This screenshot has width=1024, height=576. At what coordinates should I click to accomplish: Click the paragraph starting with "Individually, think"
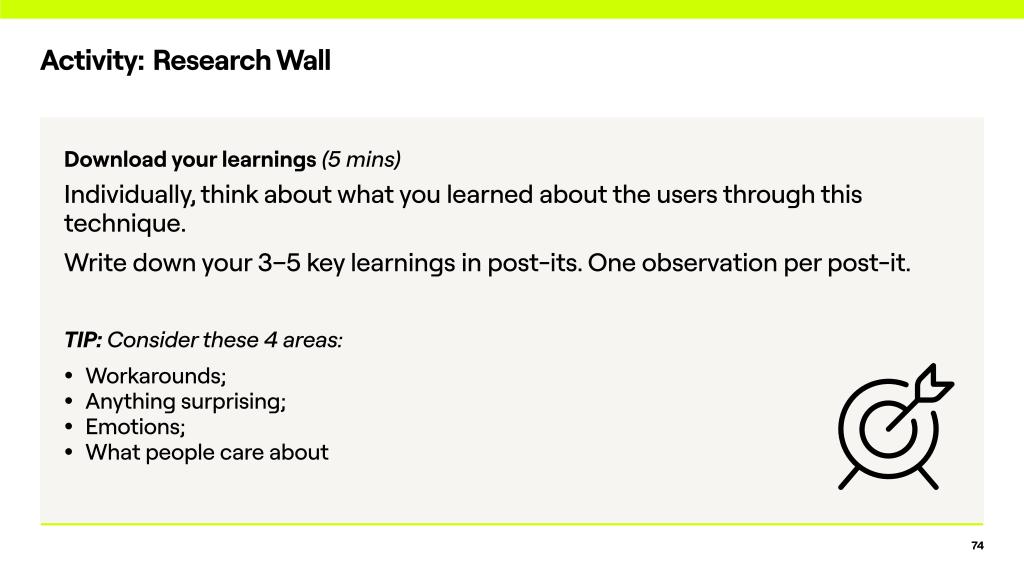pyautogui.click(x=462, y=195)
